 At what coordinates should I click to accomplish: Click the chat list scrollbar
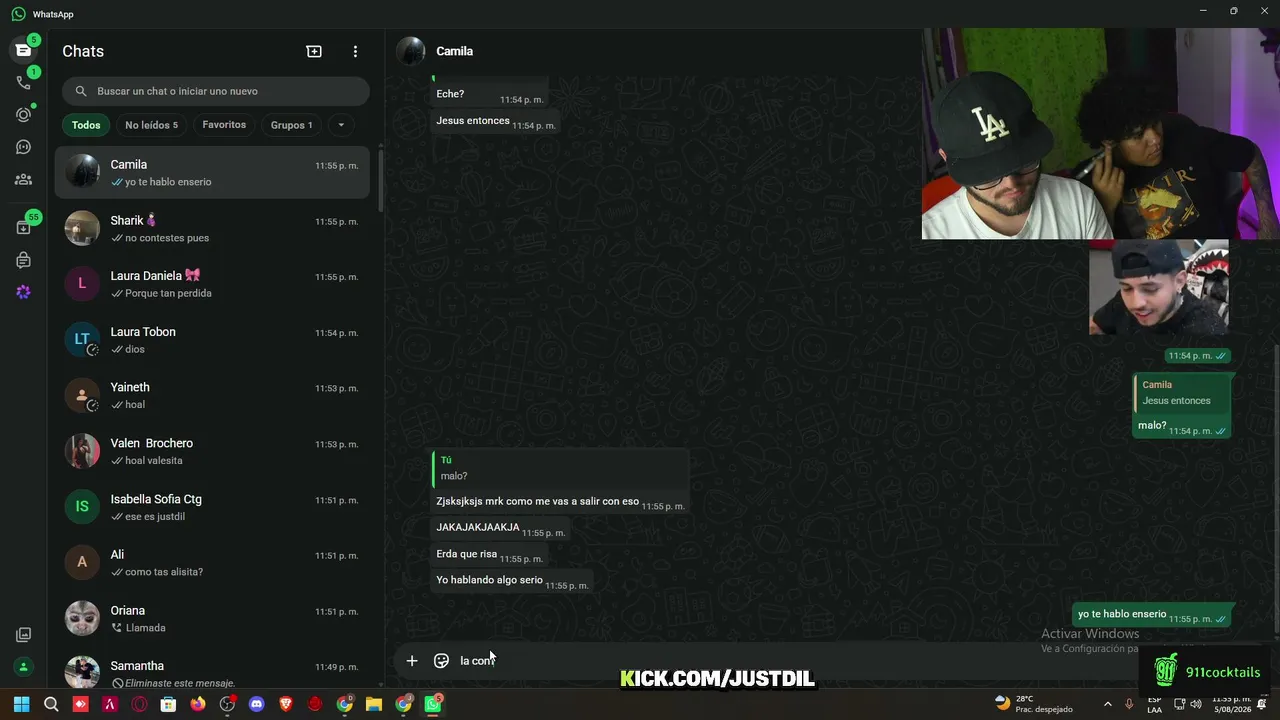(x=380, y=180)
